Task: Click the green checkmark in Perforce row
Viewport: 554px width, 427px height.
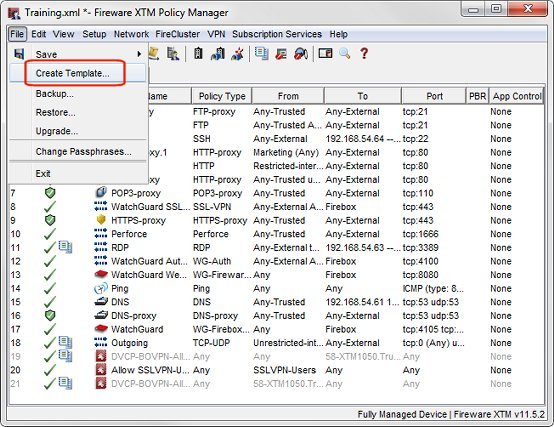Action: (x=50, y=234)
